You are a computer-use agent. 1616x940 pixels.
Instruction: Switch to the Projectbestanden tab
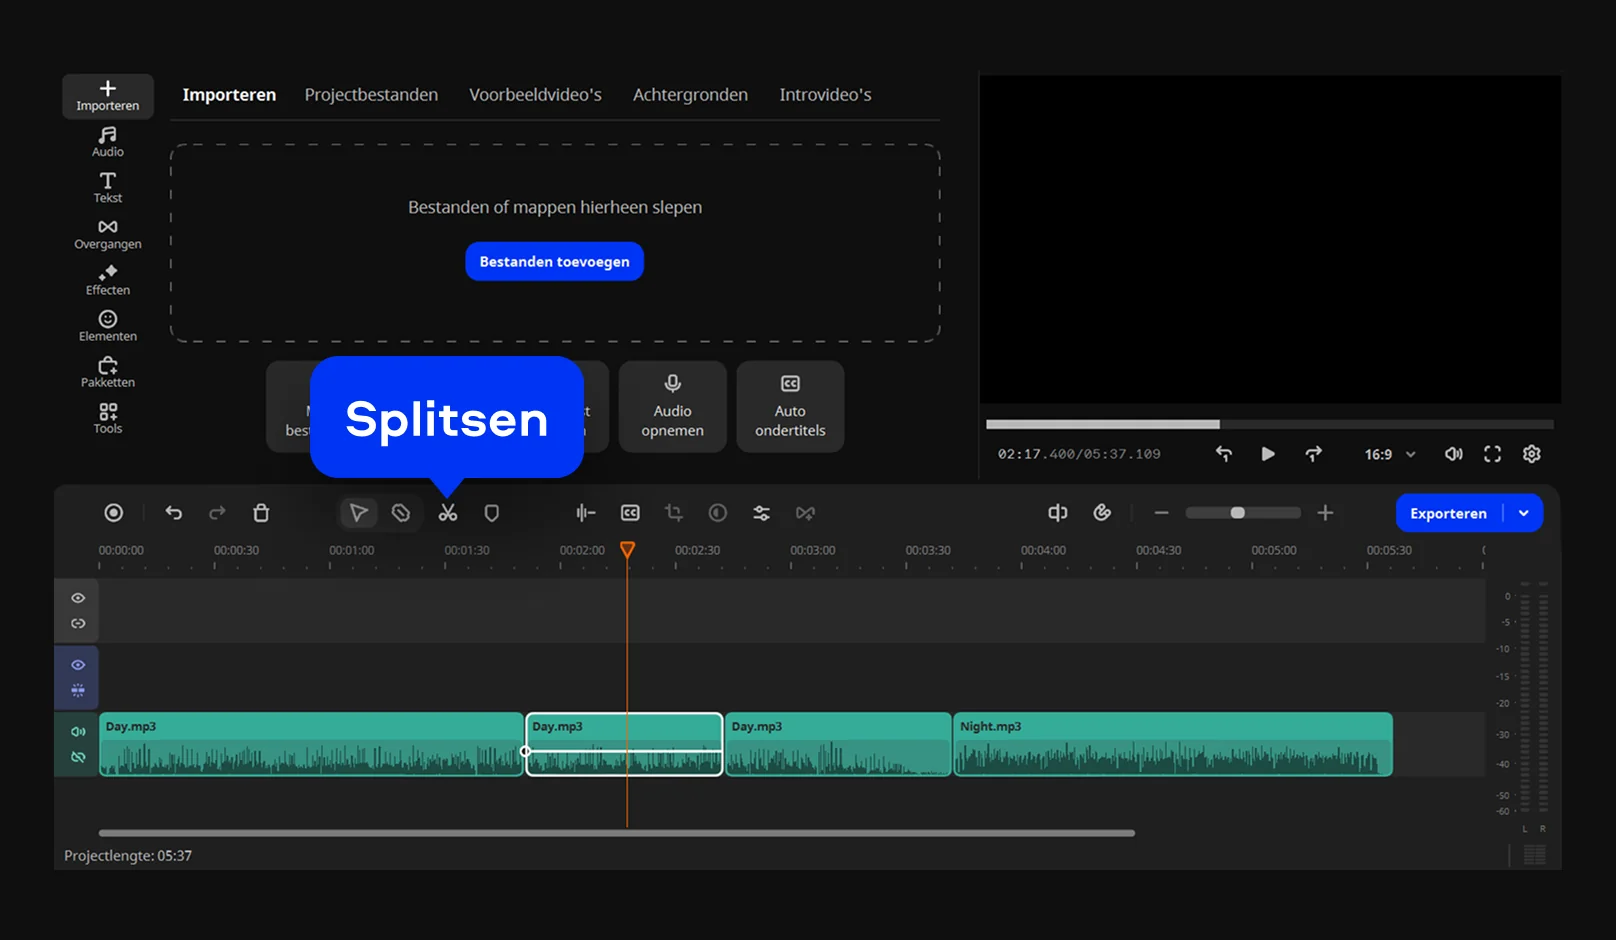coord(371,95)
